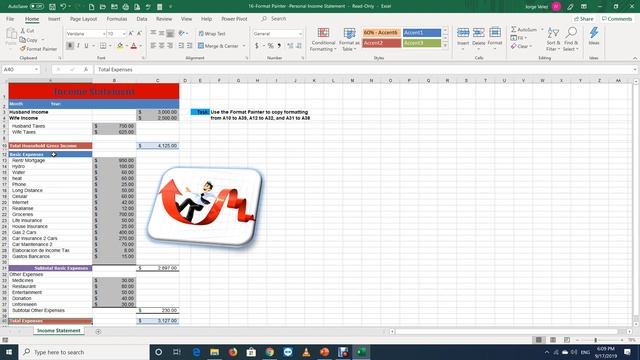Open Google Chrome from the taskbar
Screen dimensions: 640x360
[x=270, y=352]
